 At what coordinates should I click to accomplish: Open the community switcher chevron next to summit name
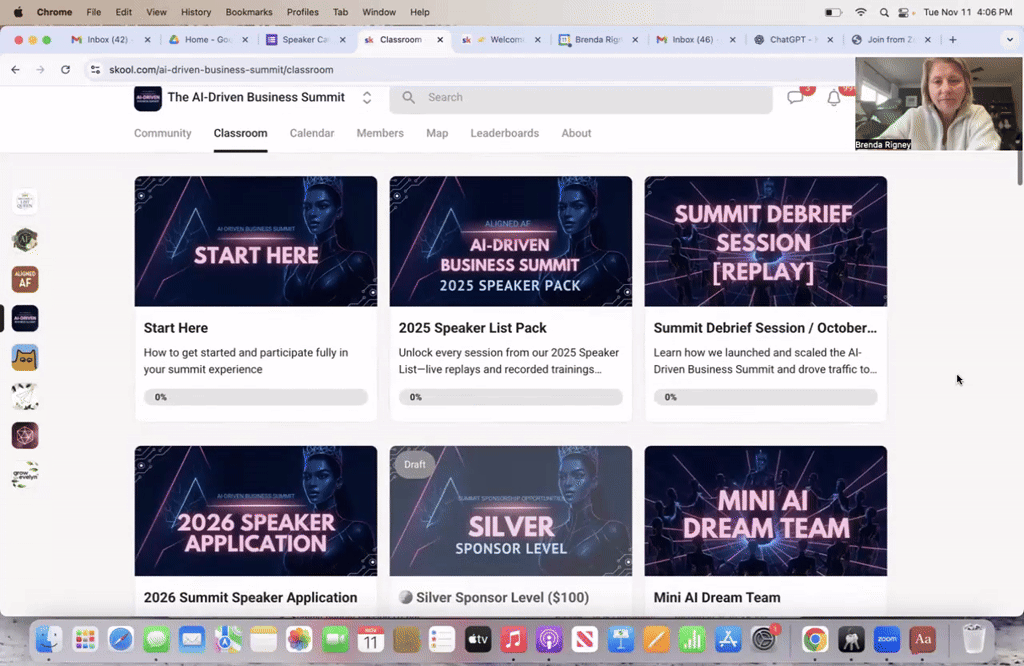366,98
